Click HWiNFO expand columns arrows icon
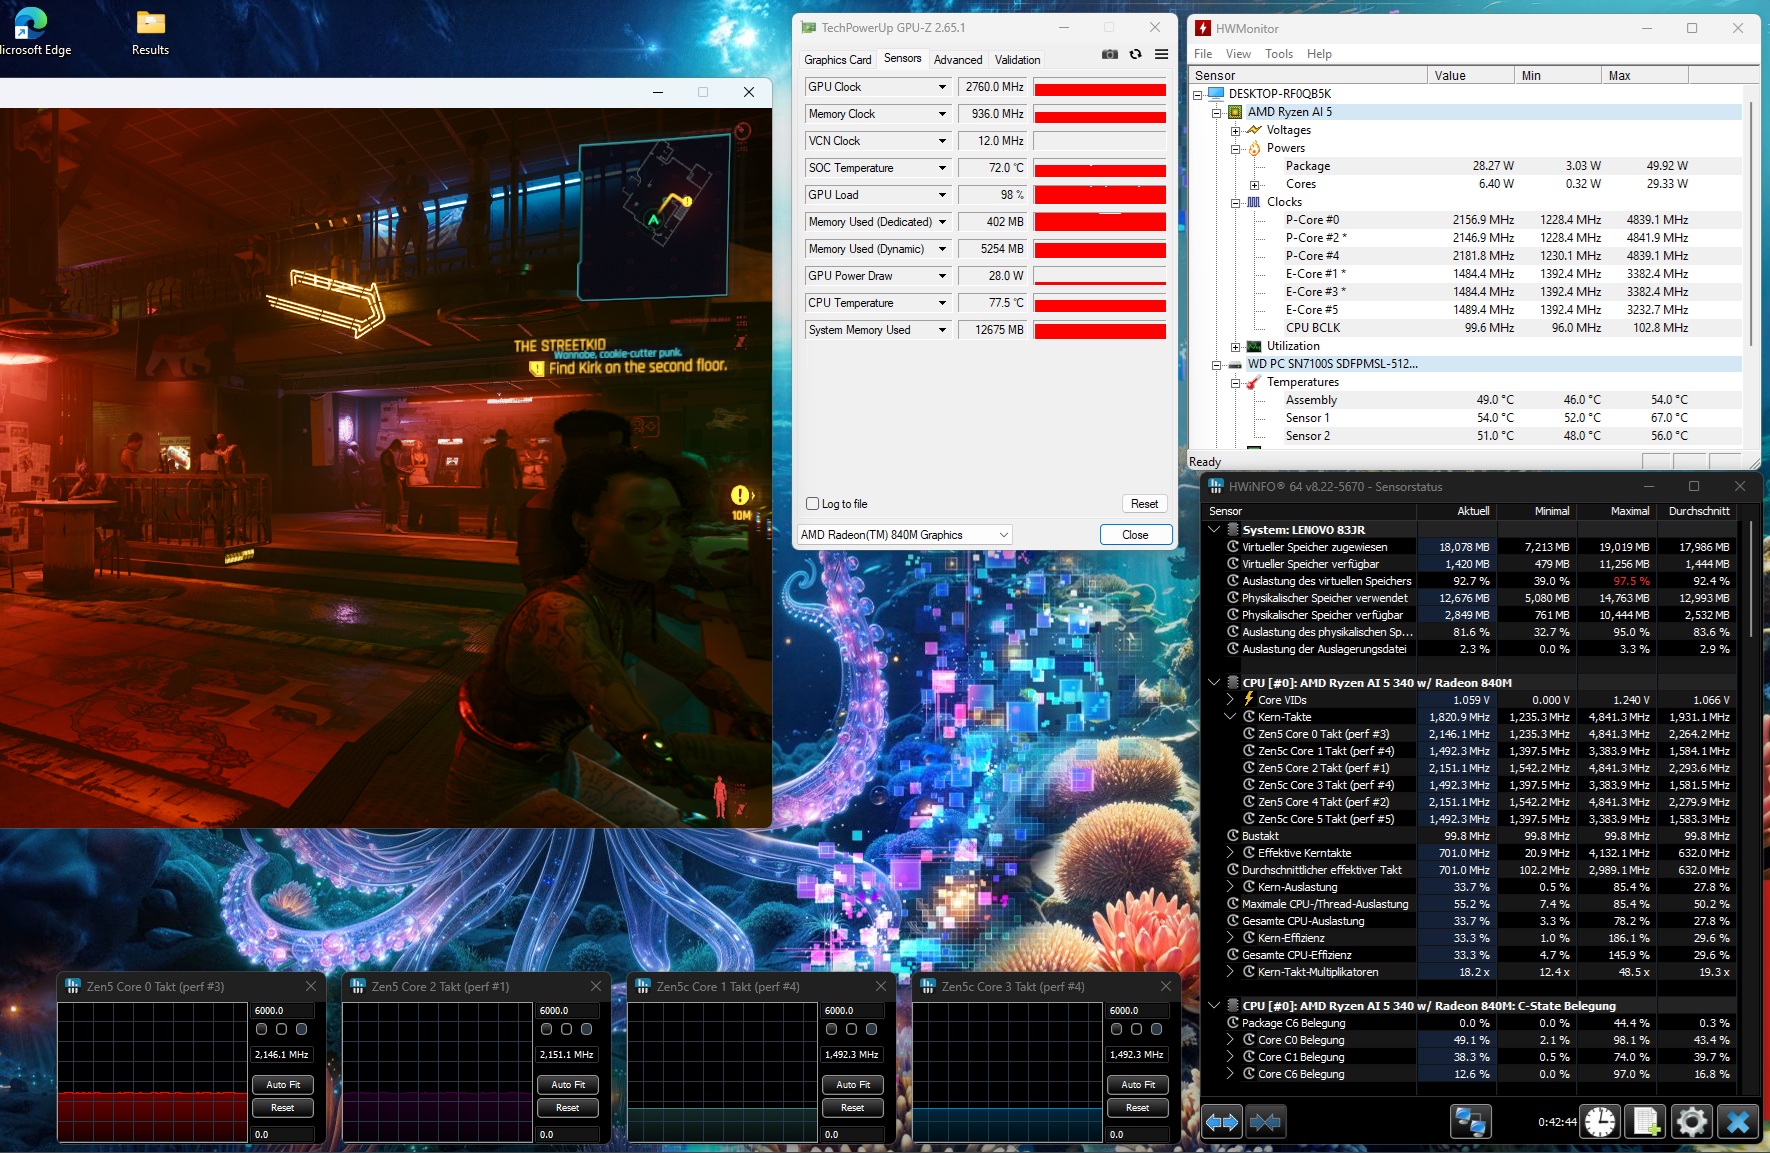This screenshot has height=1153, width=1770. point(1222,1122)
